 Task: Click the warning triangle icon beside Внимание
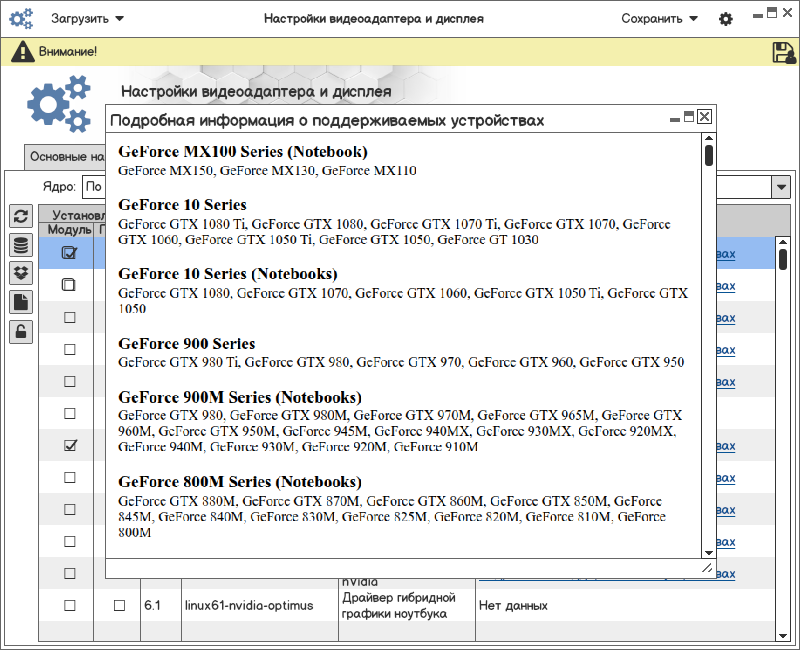19,52
